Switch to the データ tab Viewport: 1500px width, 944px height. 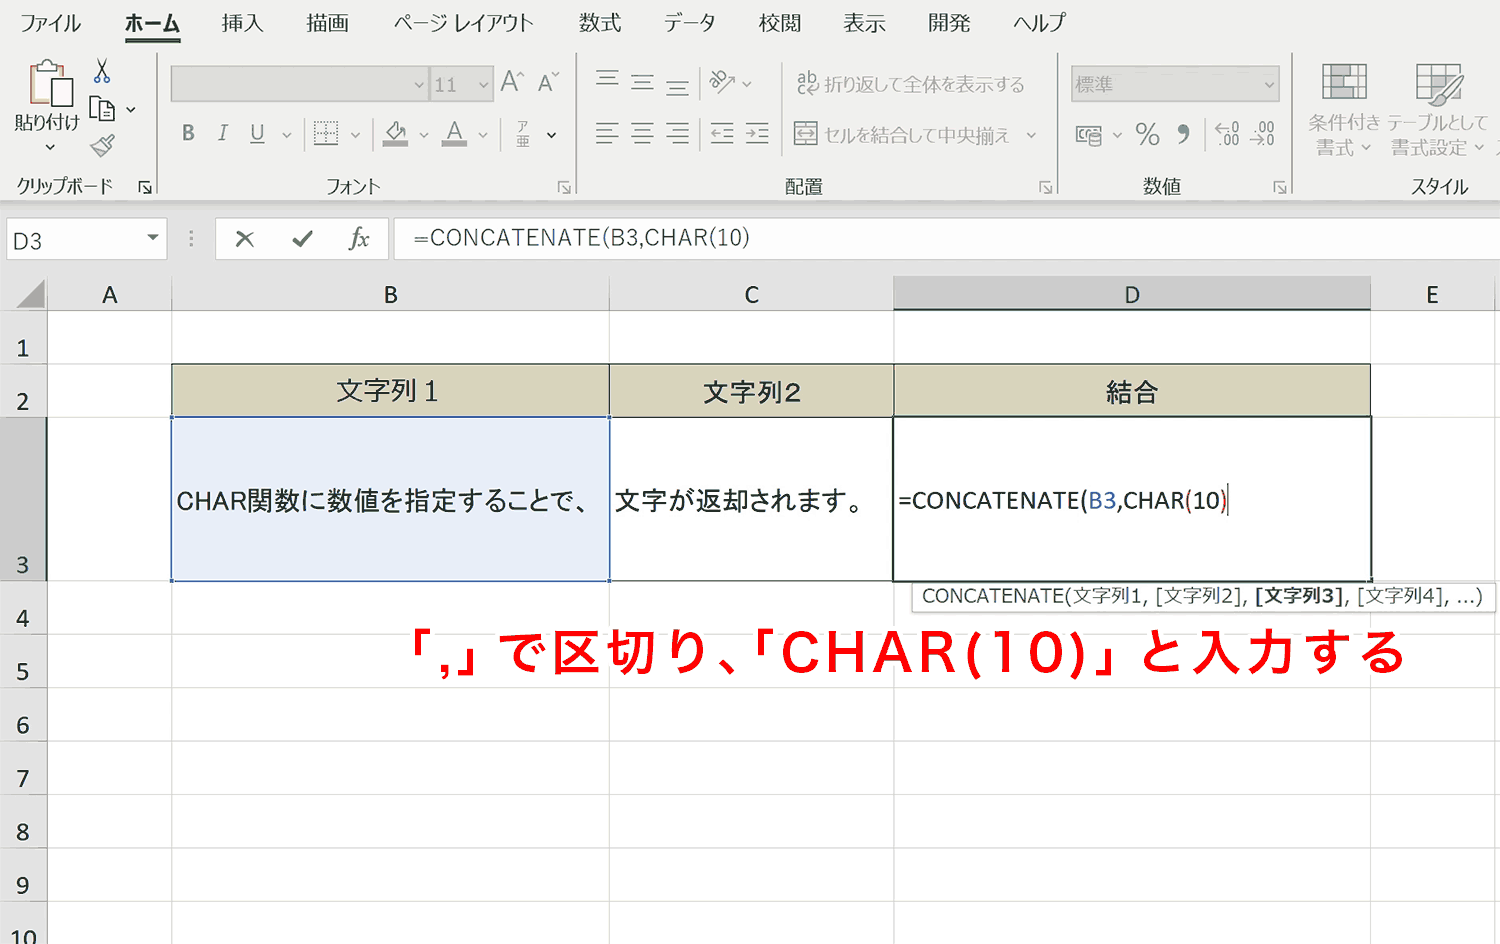point(690,23)
